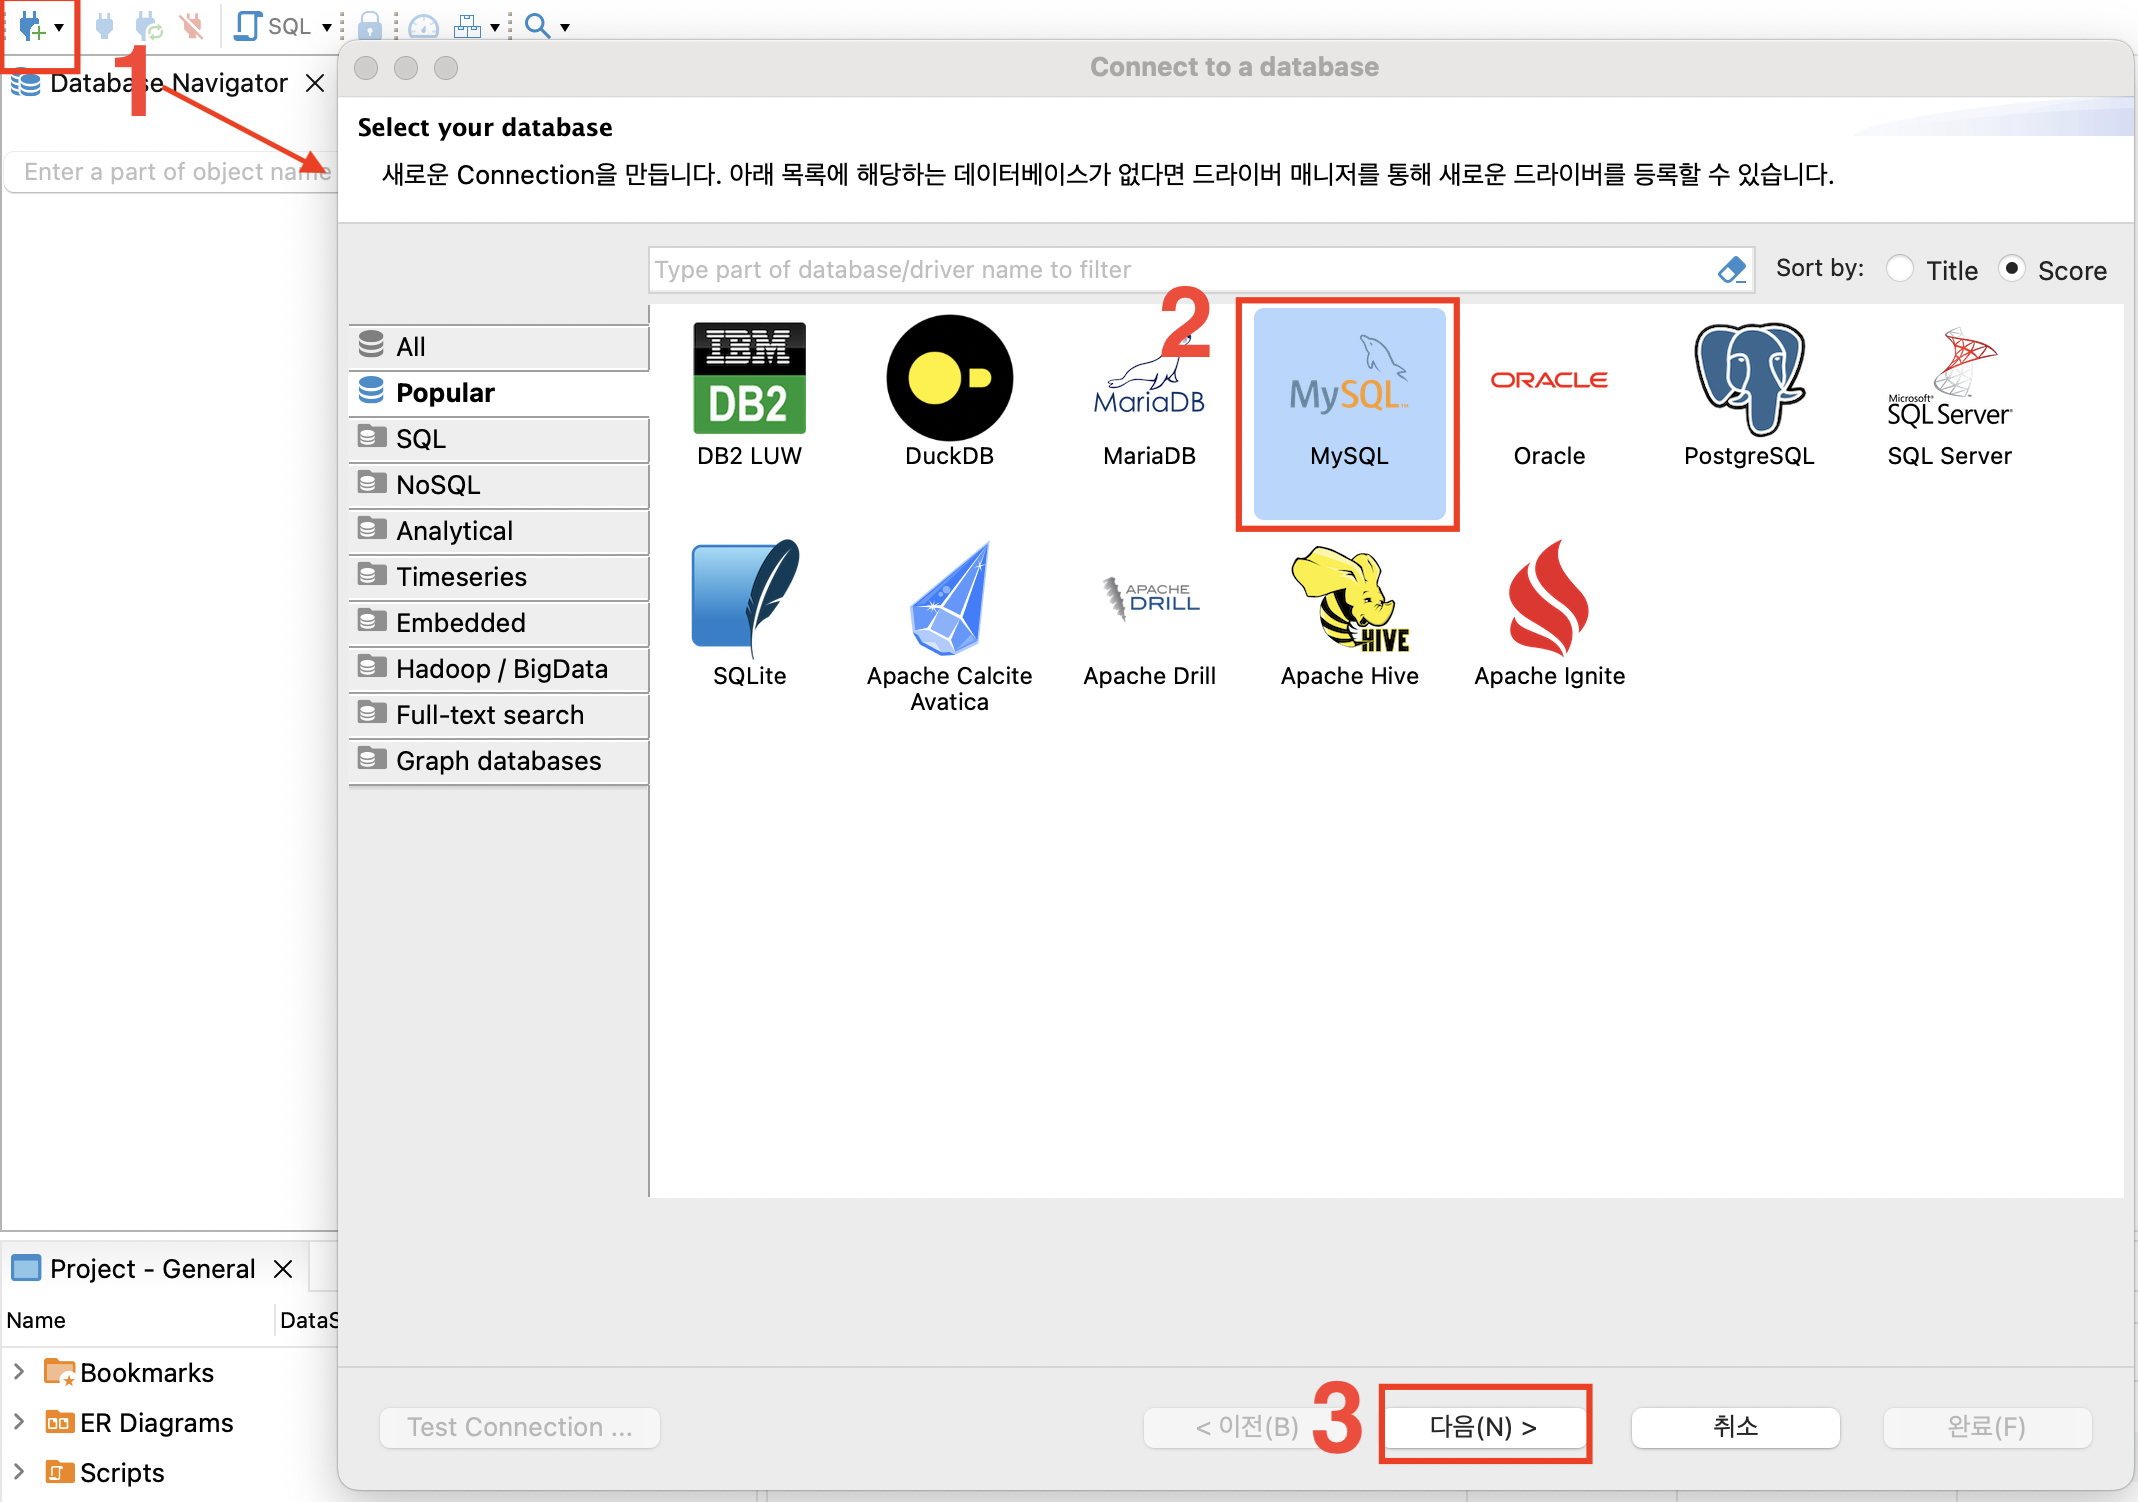Sort drivers by Score radio button
The height and width of the screenshot is (1502, 2138).
click(2011, 269)
